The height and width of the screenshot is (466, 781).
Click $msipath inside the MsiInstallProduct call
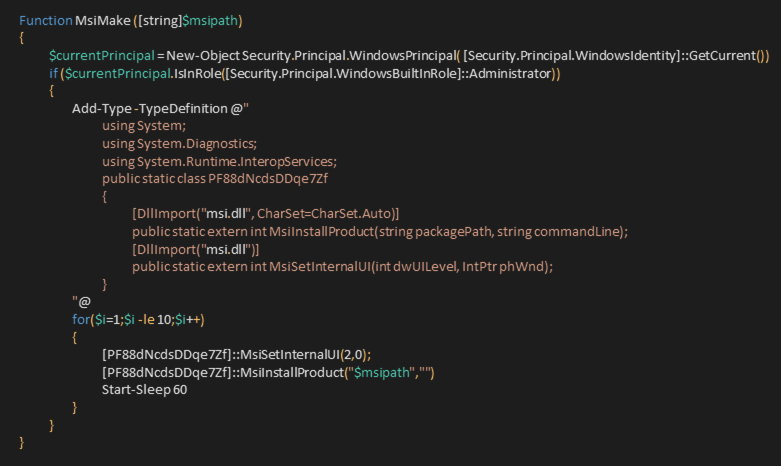coord(382,372)
